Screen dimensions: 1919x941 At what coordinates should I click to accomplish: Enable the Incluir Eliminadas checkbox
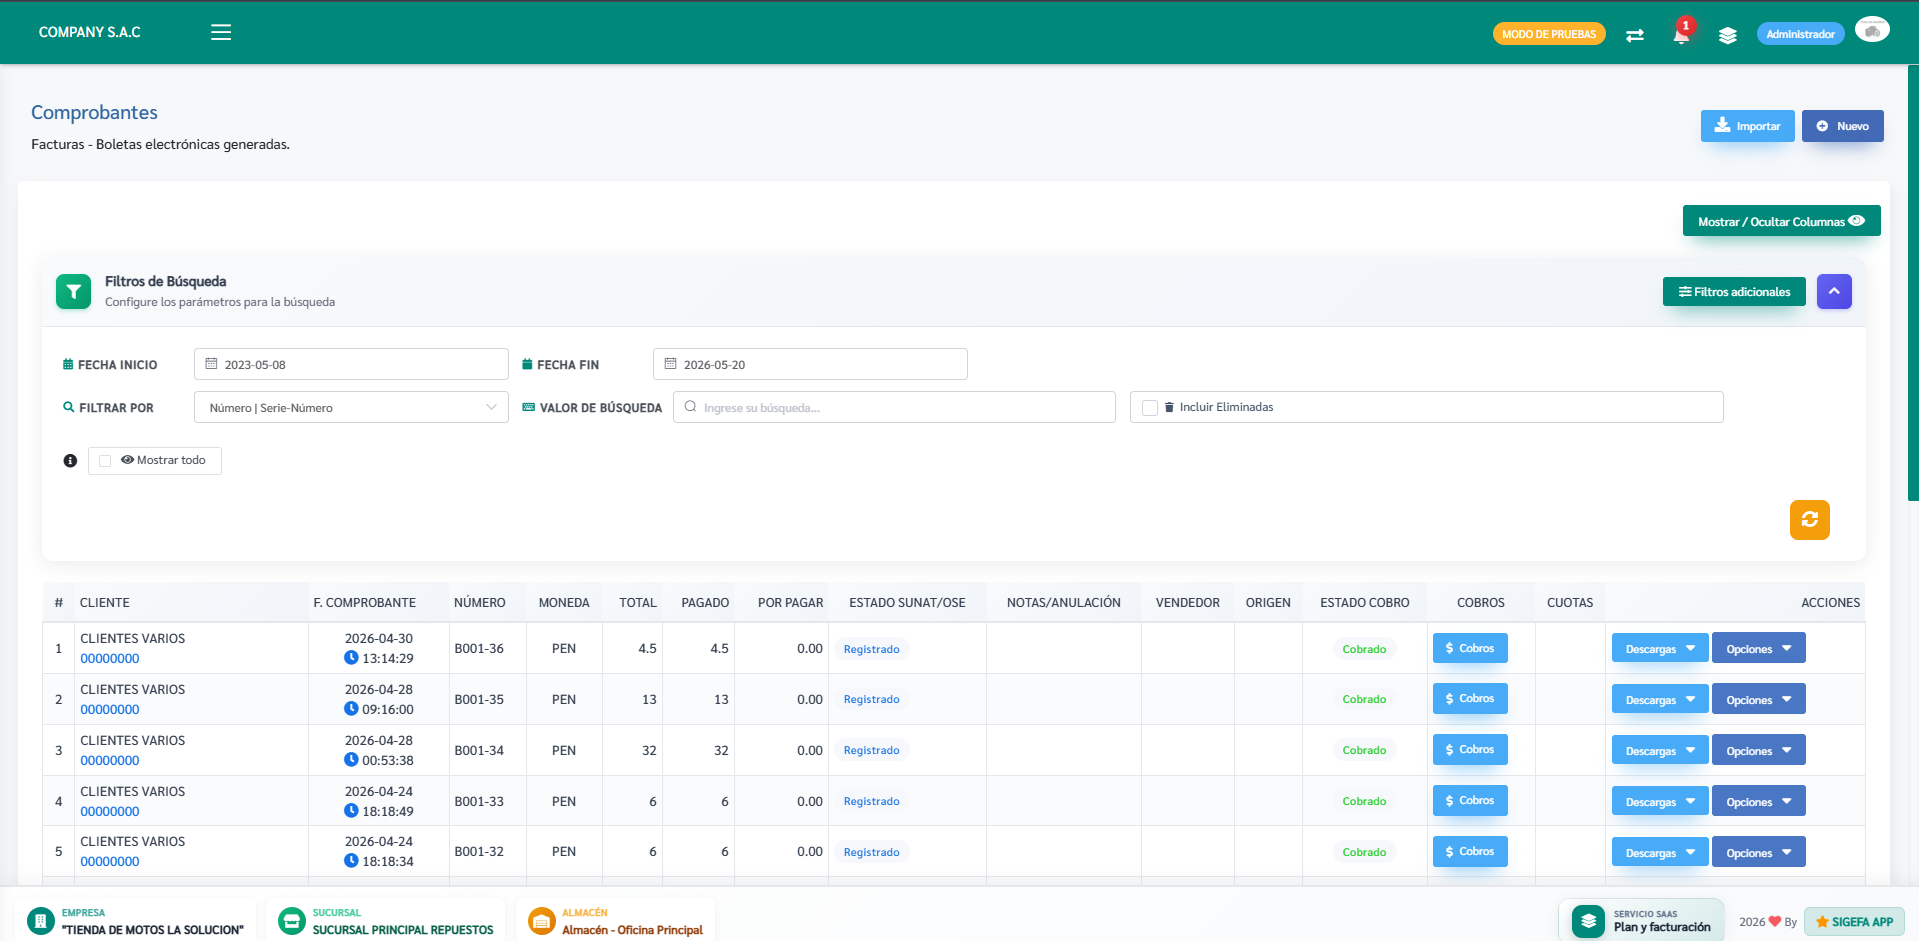(x=1150, y=408)
